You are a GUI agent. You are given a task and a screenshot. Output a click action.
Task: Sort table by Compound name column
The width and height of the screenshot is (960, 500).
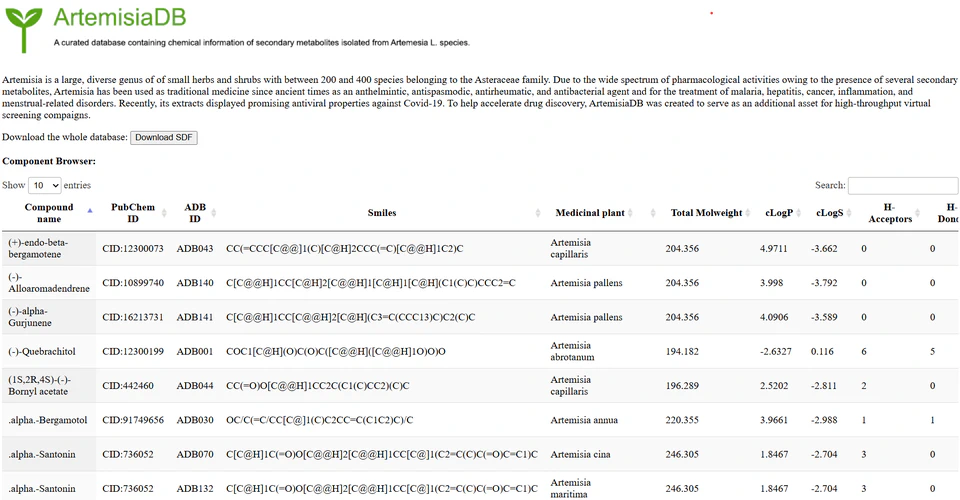(x=49, y=213)
